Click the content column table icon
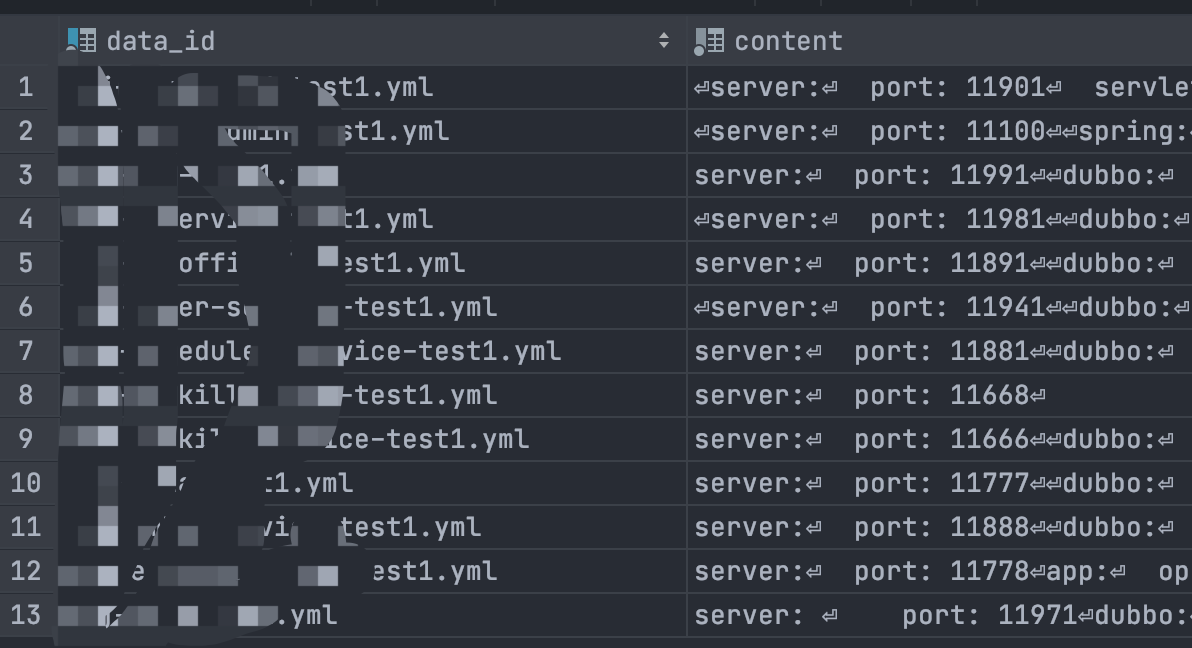The width and height of the screenshot is (1192, 648). point(709,41)
